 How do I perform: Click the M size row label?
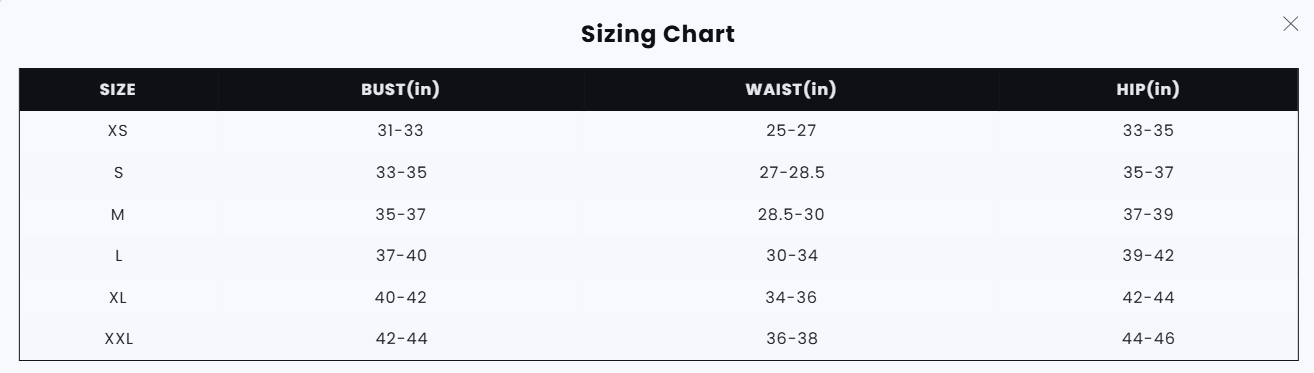click(118, 214)
